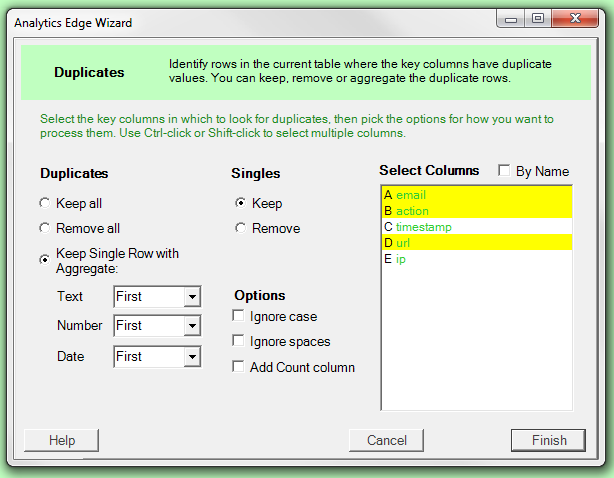Select Keep Single Row with Aggregate
The height and width of the screenshot is (478, 614).
(x=45, y=260)
